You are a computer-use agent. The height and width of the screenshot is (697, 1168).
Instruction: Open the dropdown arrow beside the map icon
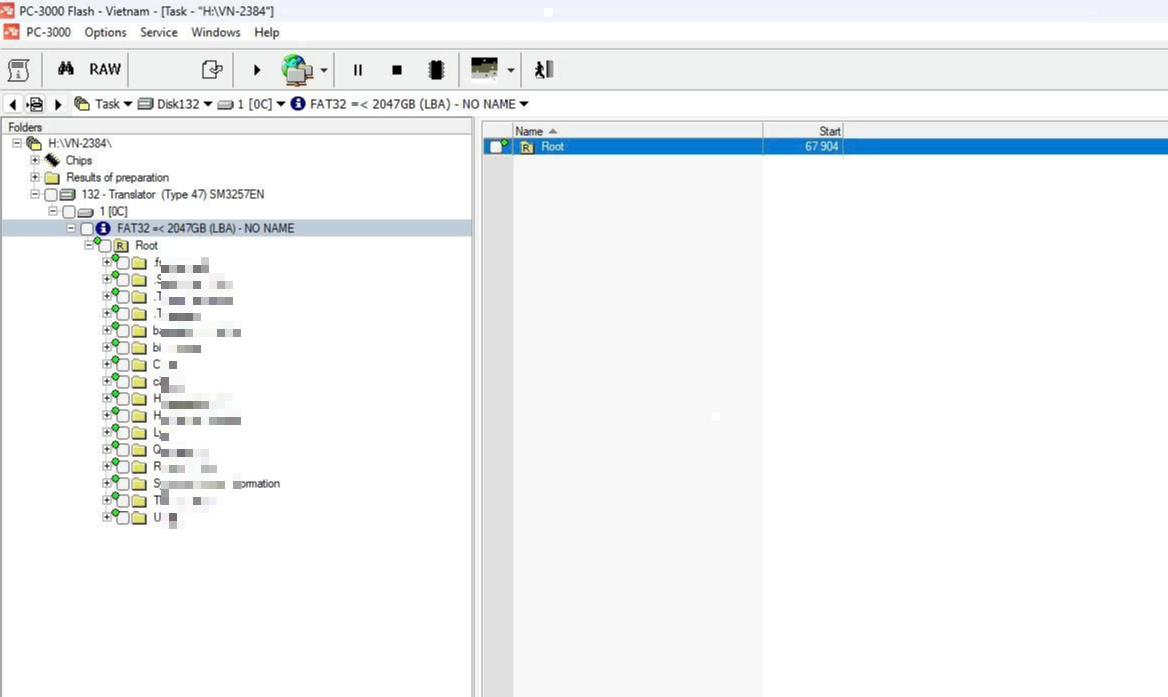511,71
